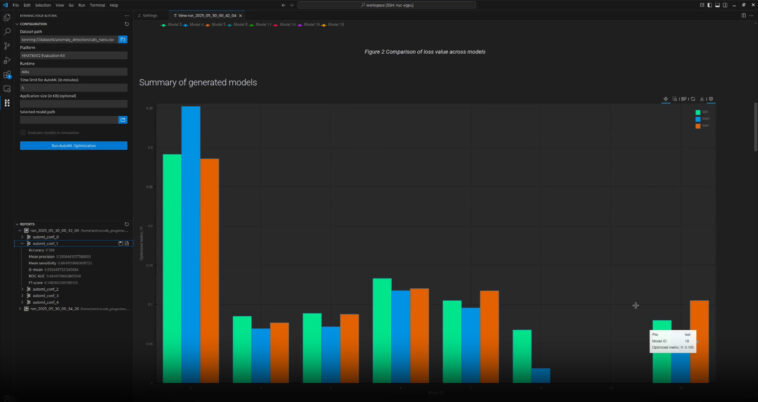Viewport: 758px width, 402px height.
Task: Click the Dataset path browse folder icon
Action: pyautogui.click(x=123, y=39)
